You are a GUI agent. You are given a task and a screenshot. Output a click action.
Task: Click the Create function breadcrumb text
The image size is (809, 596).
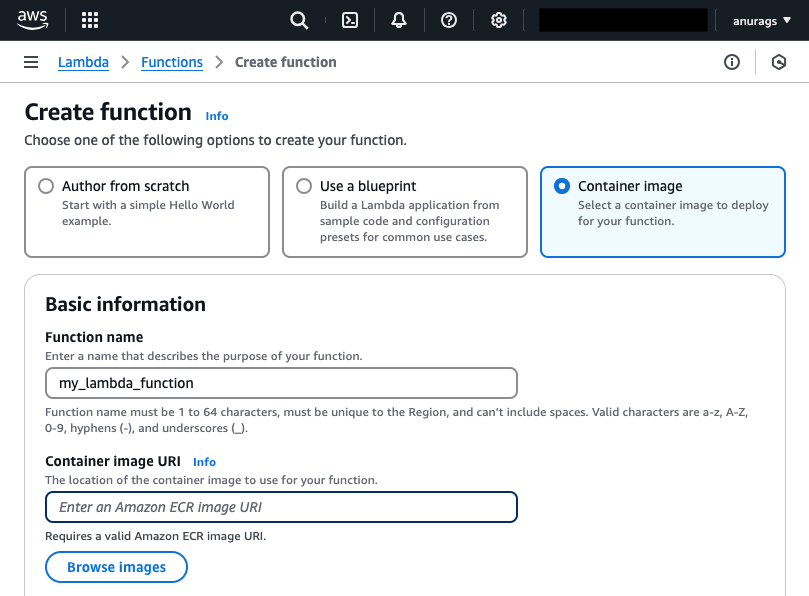pyautogui.click(x=286, y=62)
